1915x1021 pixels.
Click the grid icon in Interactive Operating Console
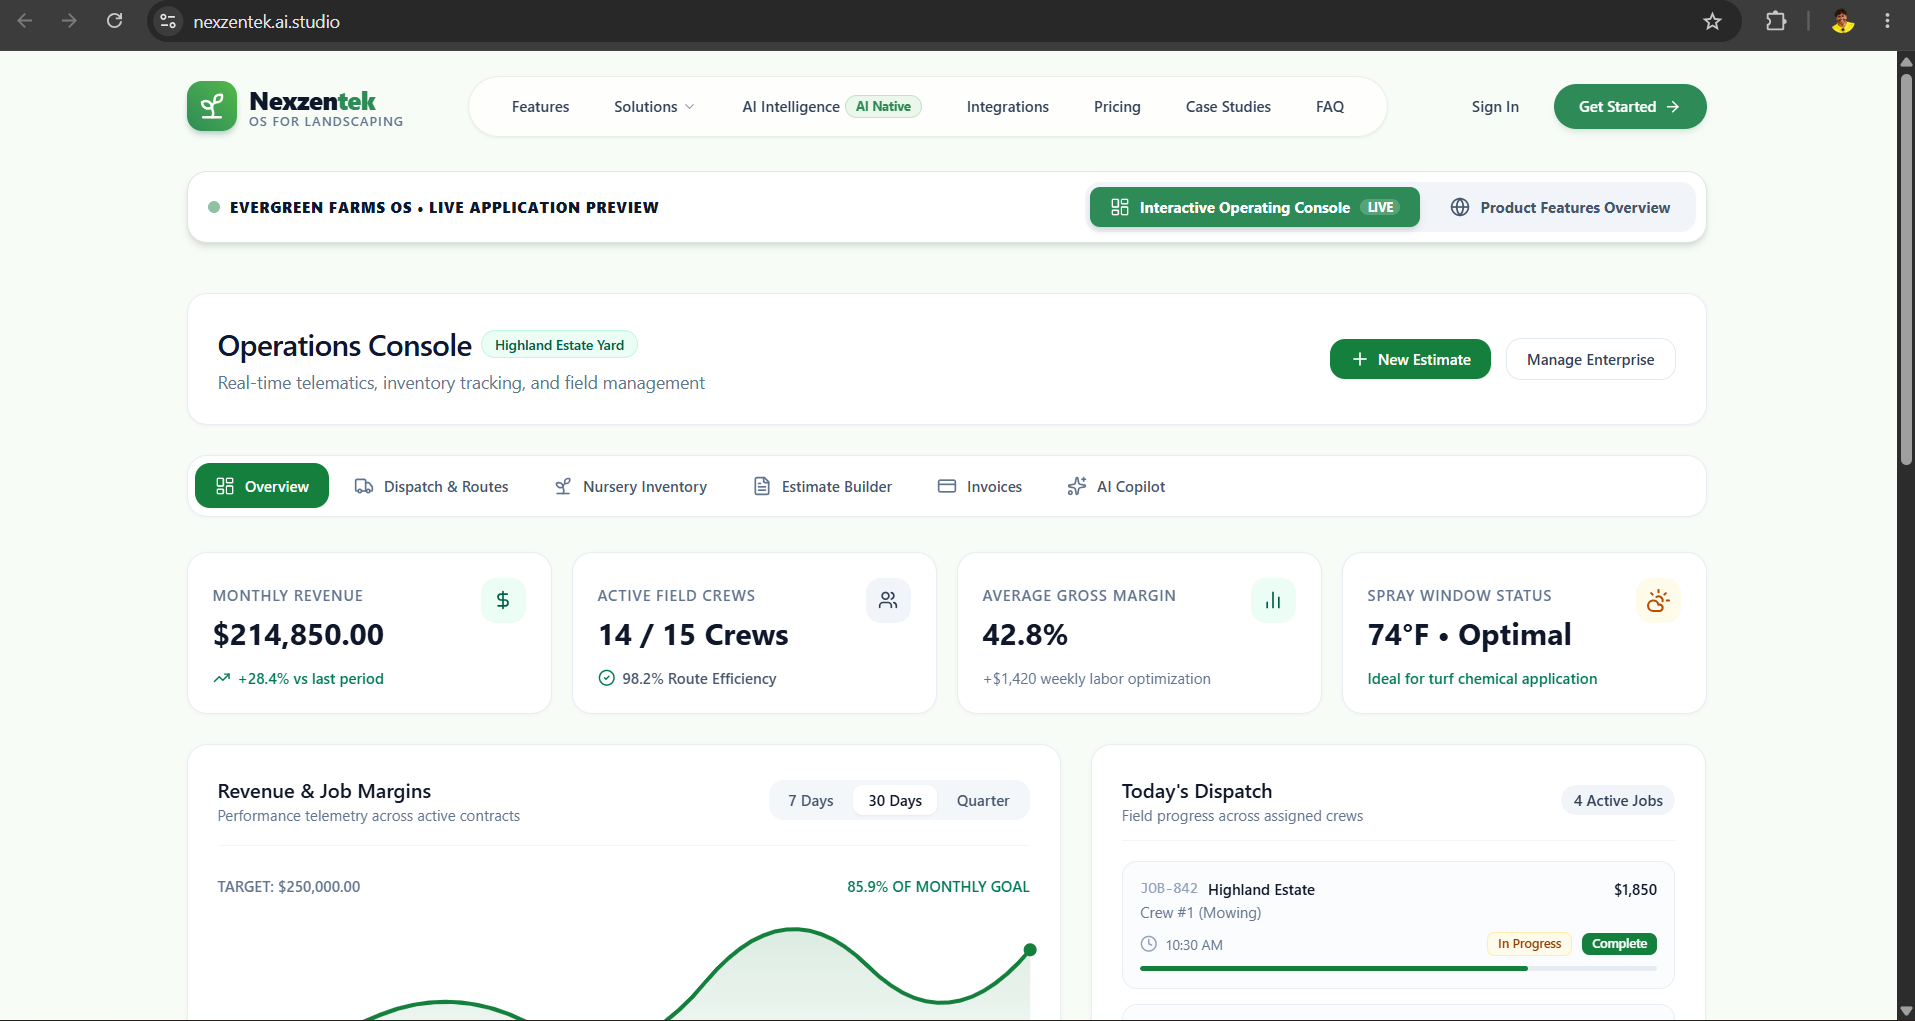[1120, 207]
